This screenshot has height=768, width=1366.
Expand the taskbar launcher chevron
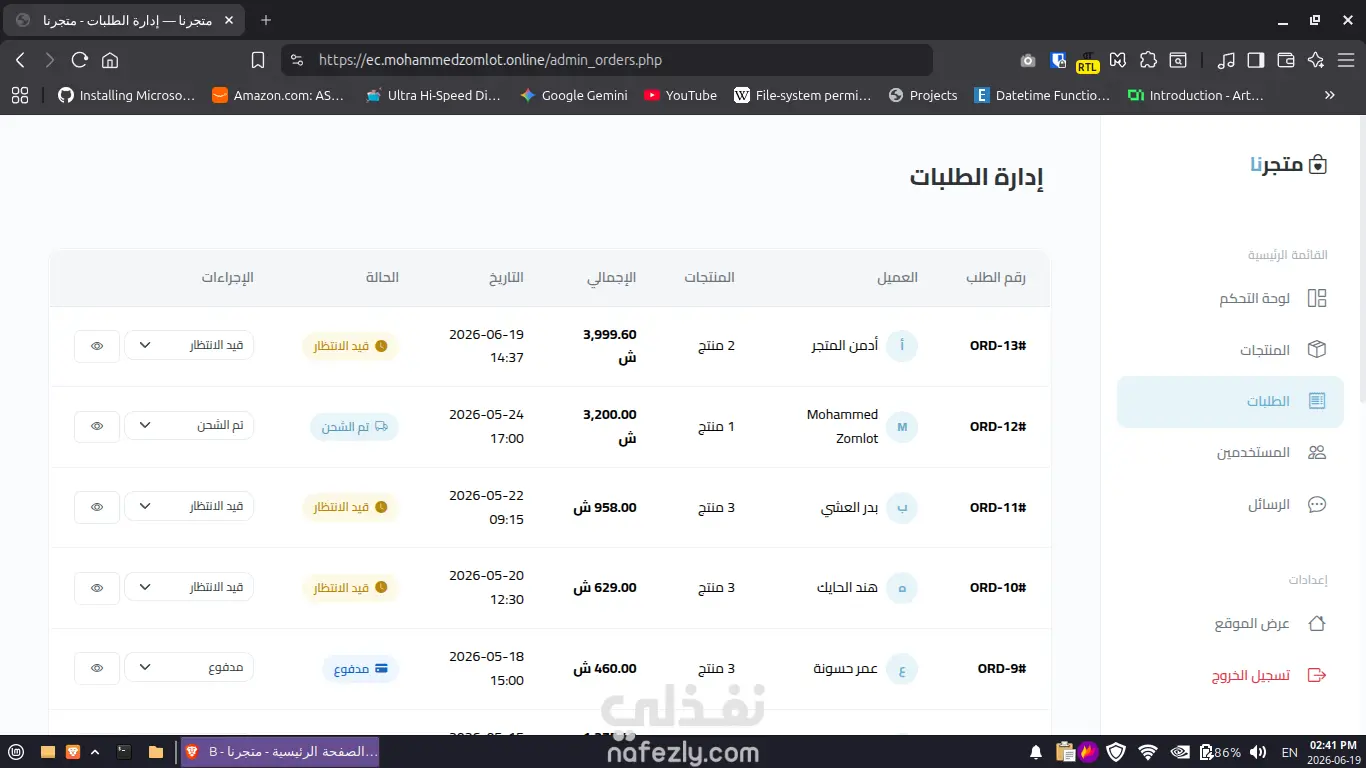tap(95, 751)
